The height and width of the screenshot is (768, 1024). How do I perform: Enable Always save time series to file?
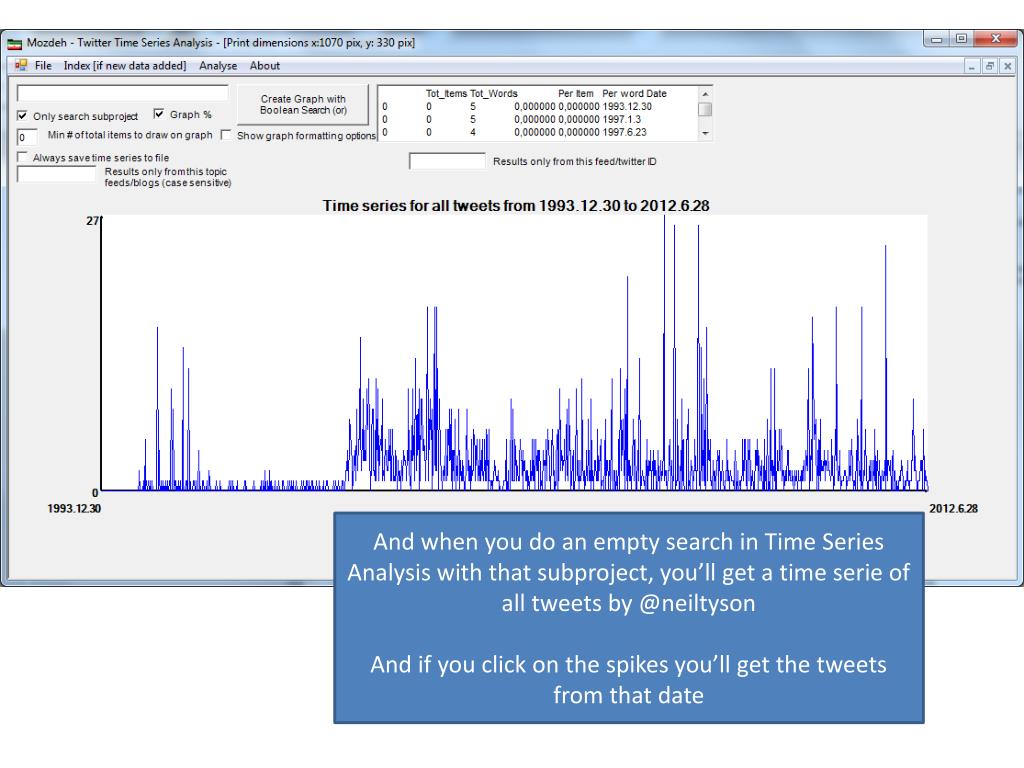pos(22,157)
